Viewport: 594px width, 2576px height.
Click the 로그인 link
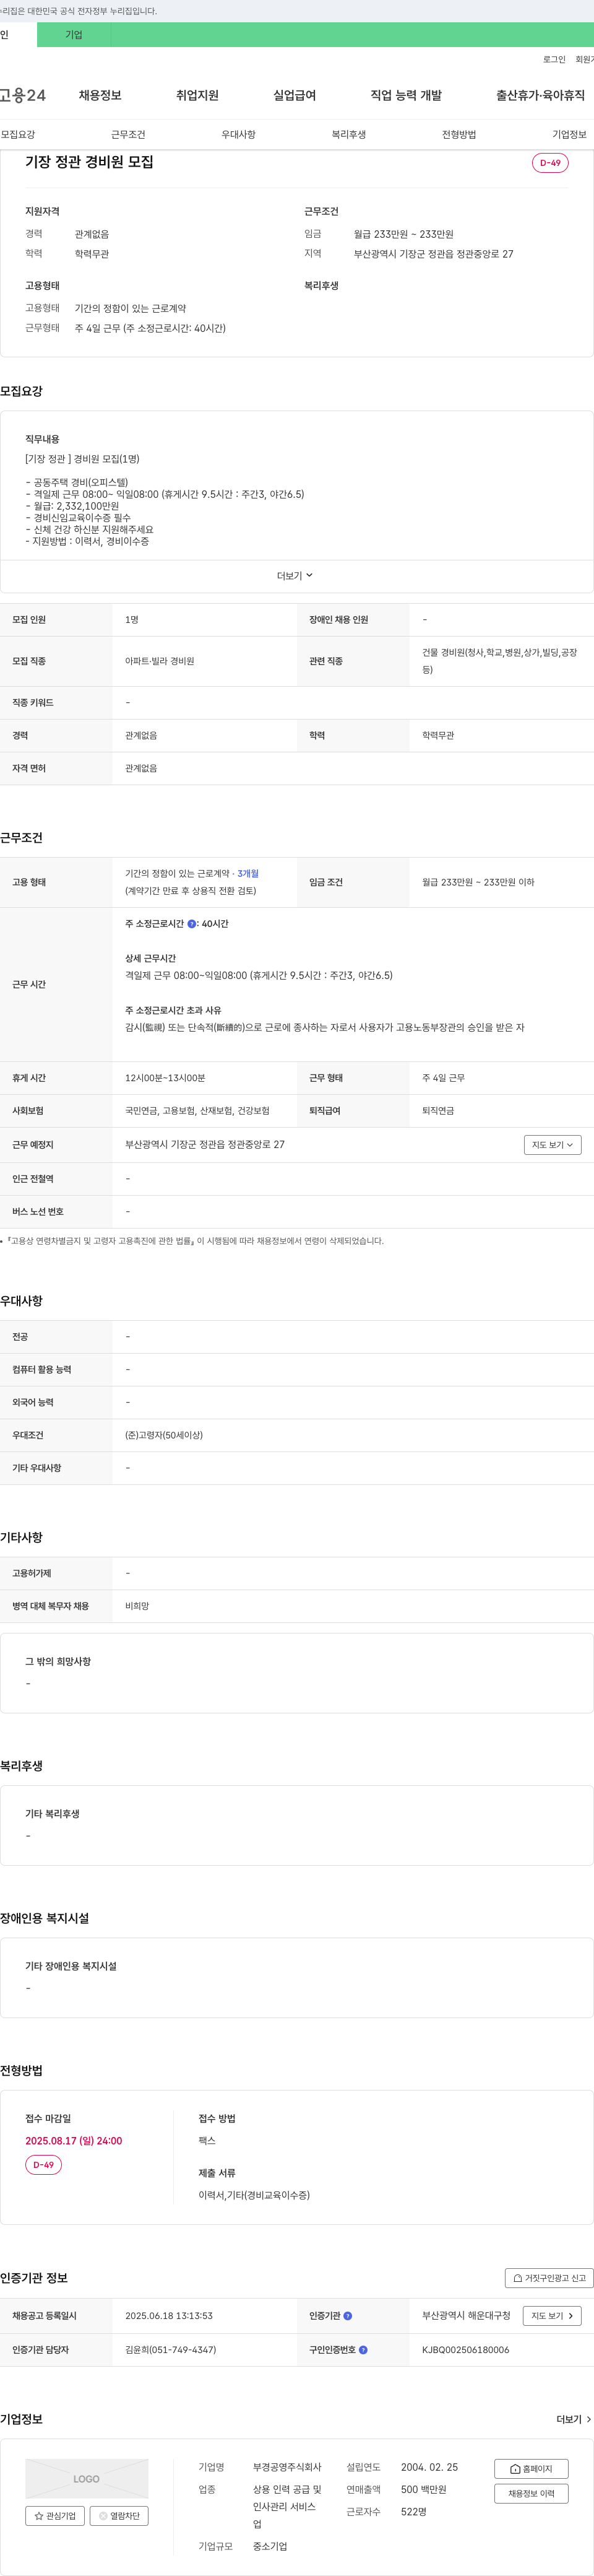click(x=554, y=60)
